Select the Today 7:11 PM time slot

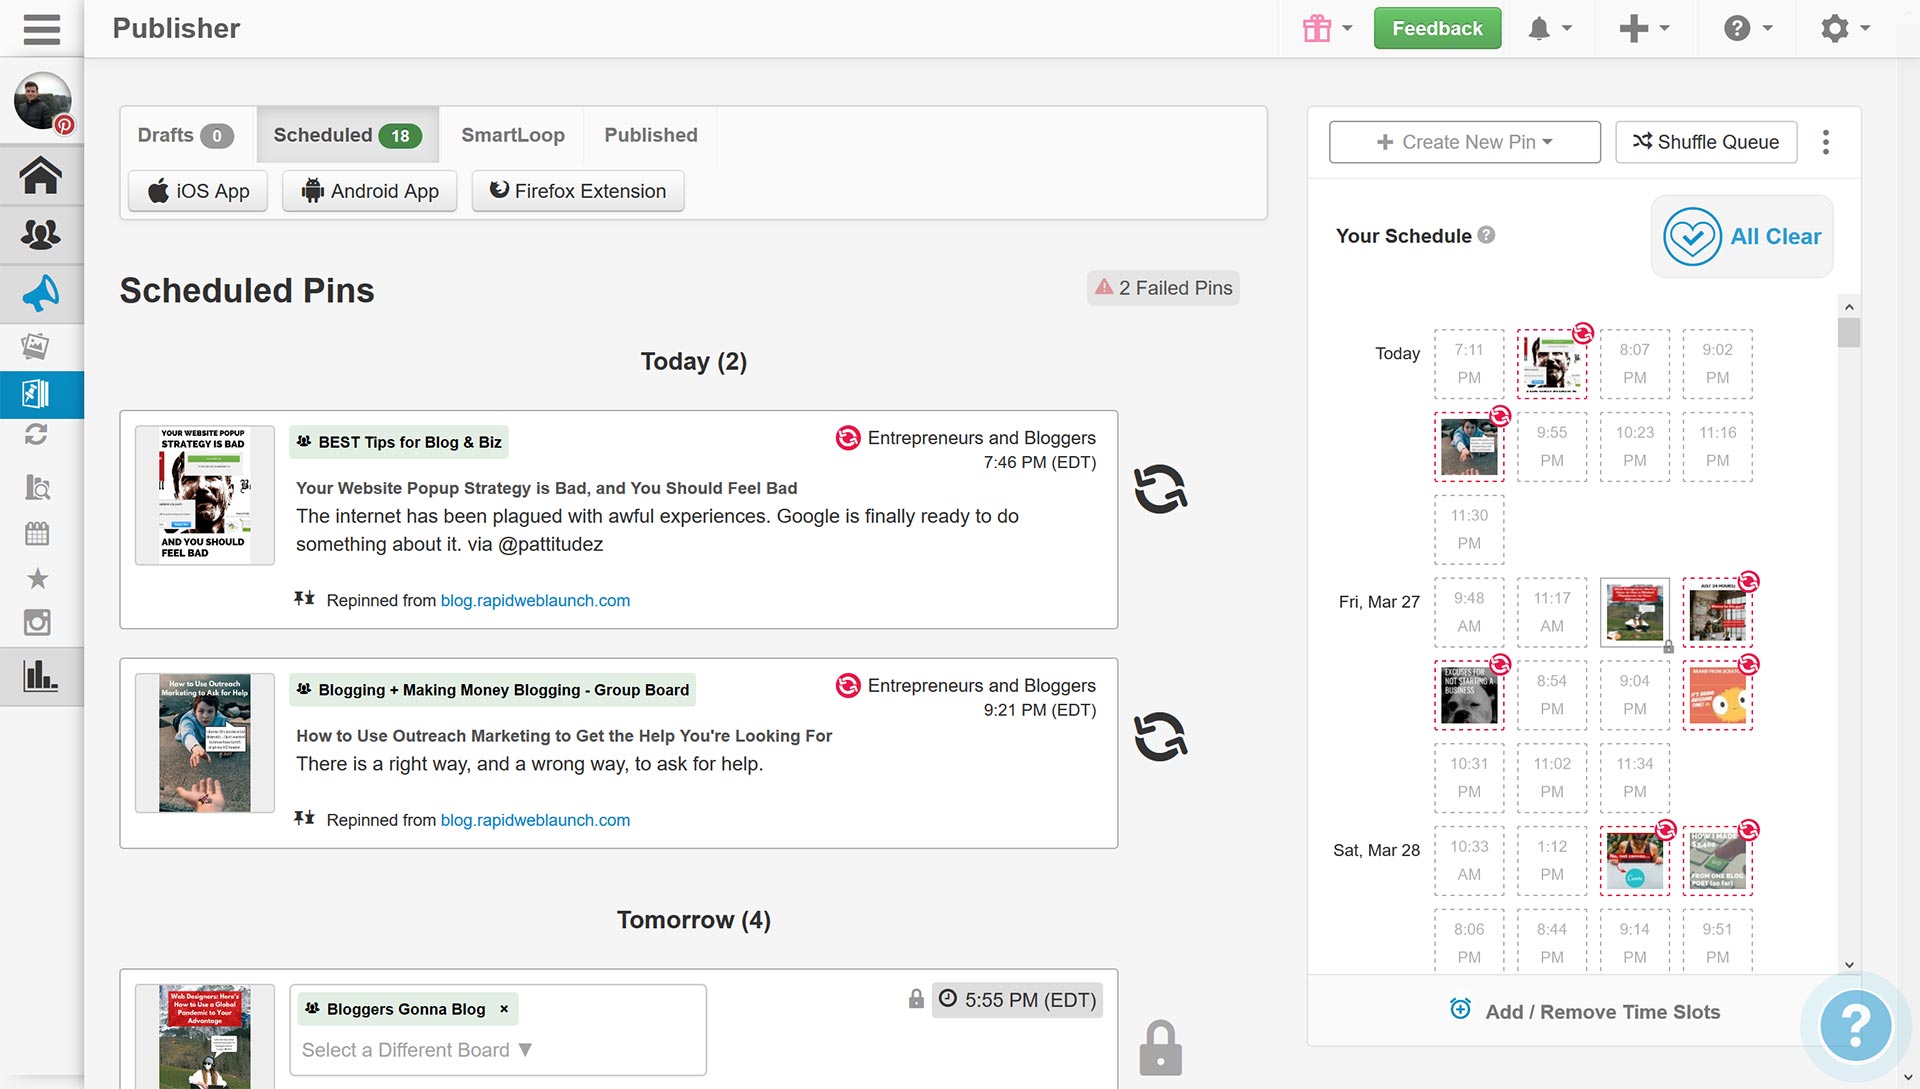(1469, 364)
